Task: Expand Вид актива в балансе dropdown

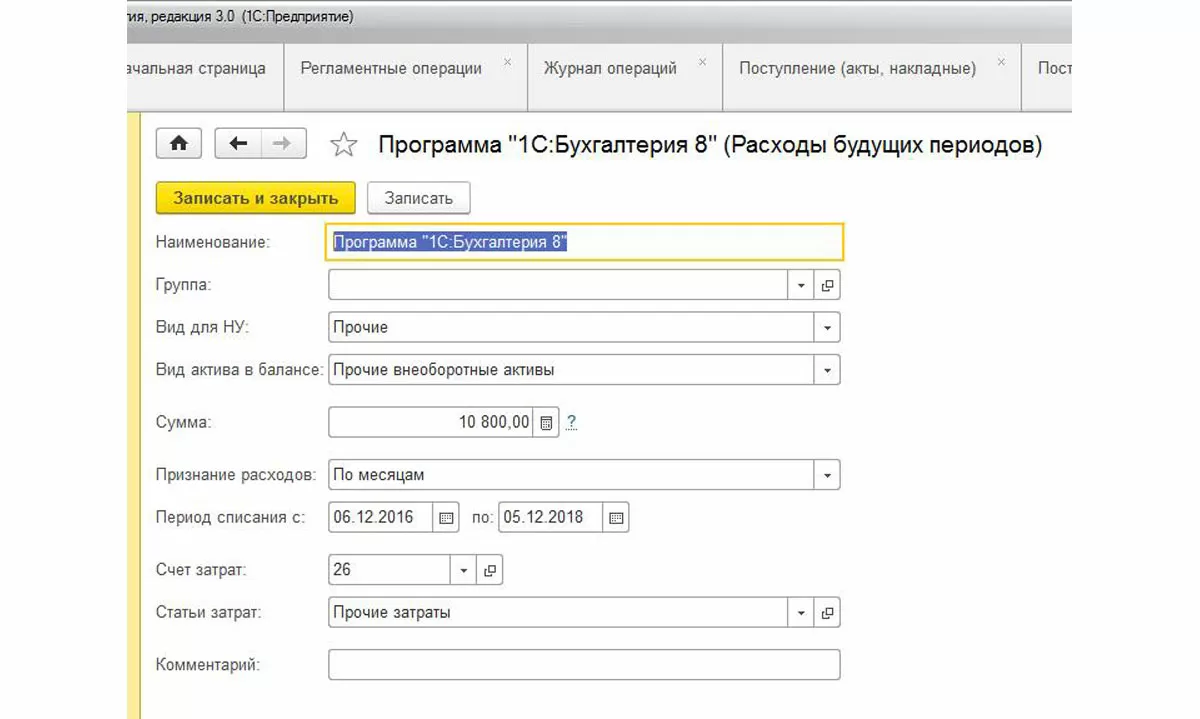Action: (827, 370)
